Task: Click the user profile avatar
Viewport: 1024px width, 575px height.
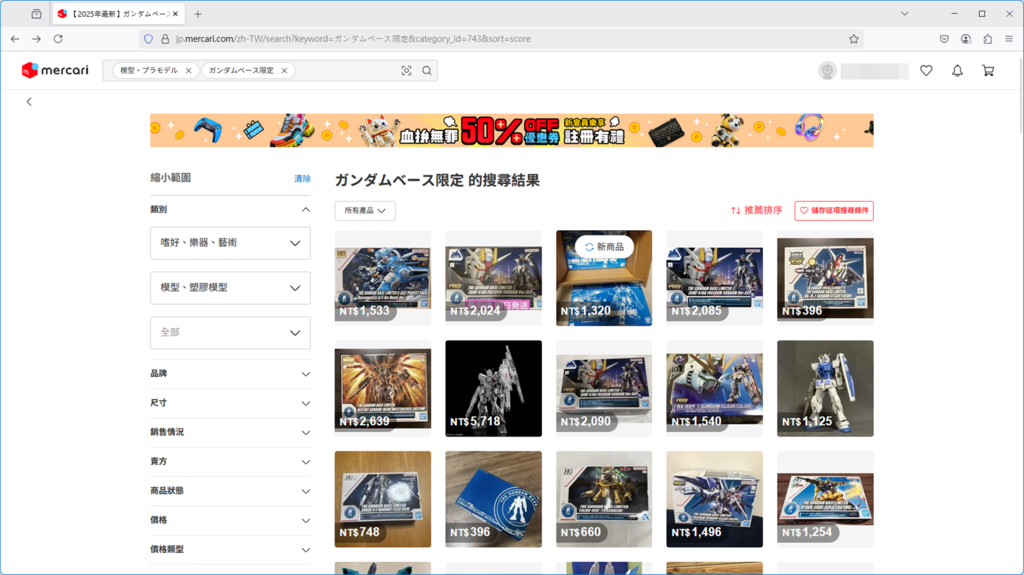Action: [827, 71]
